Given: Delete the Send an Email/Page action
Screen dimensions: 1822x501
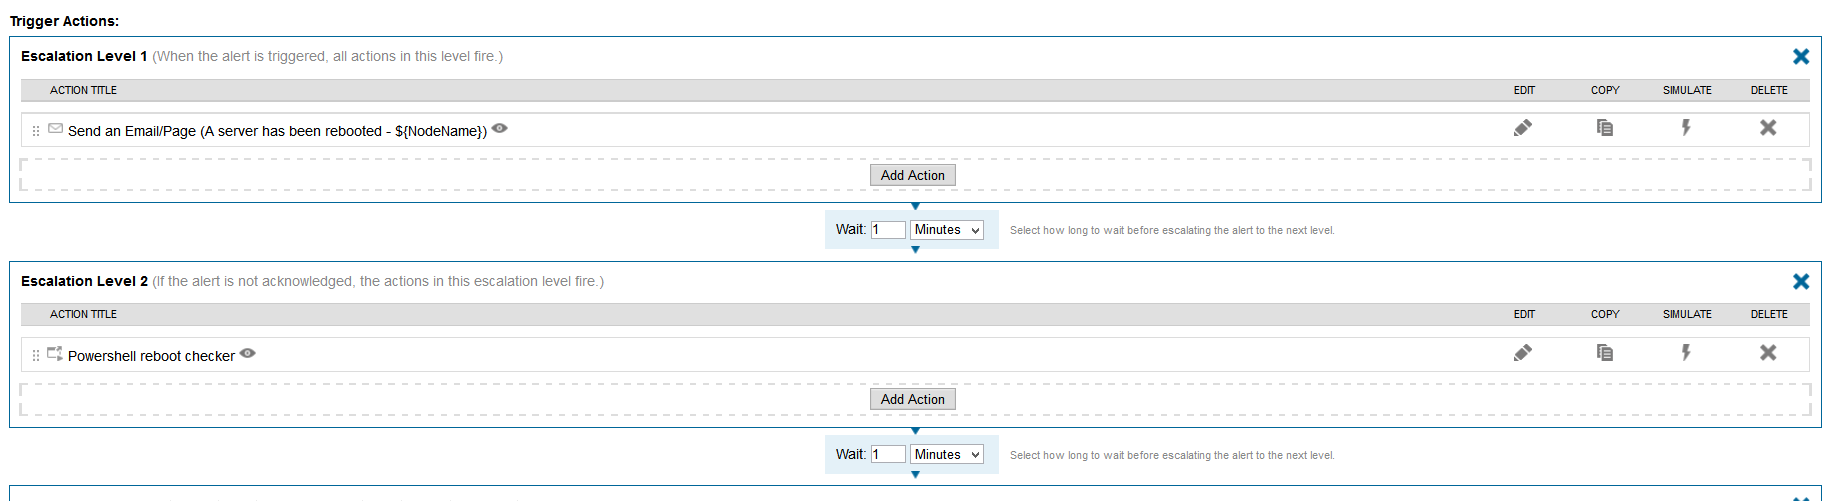Looking at the screenshot, I should tap(1768, 128).
